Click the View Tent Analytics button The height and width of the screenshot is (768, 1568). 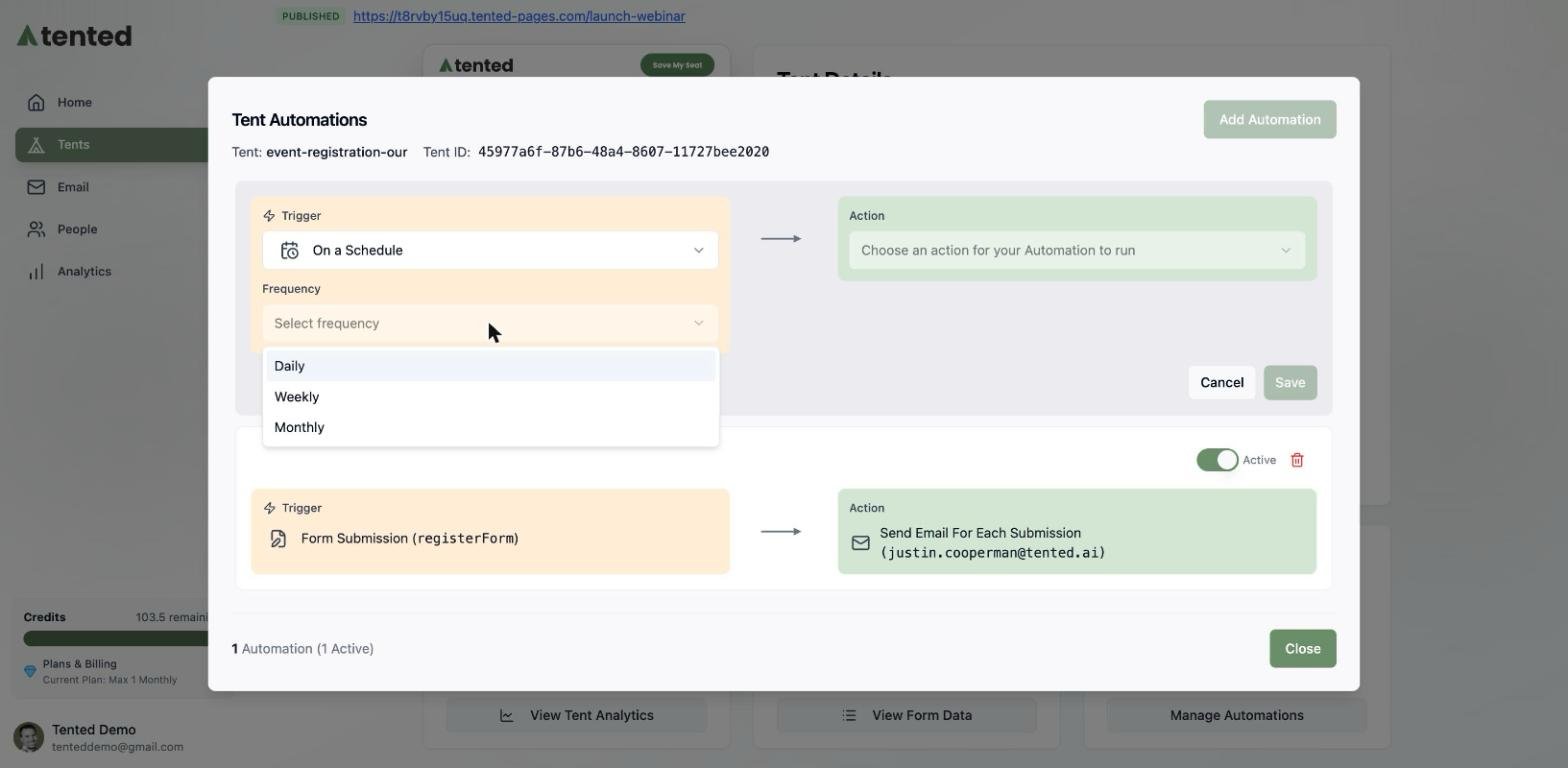tap(576, 716)
